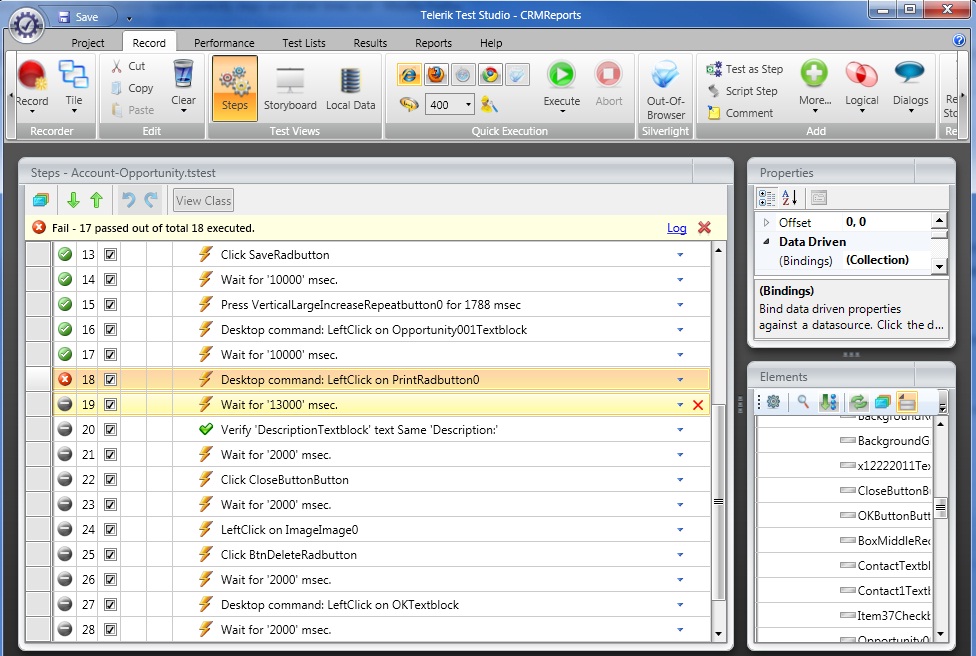Click the green Execute play icon

point(561,74)
